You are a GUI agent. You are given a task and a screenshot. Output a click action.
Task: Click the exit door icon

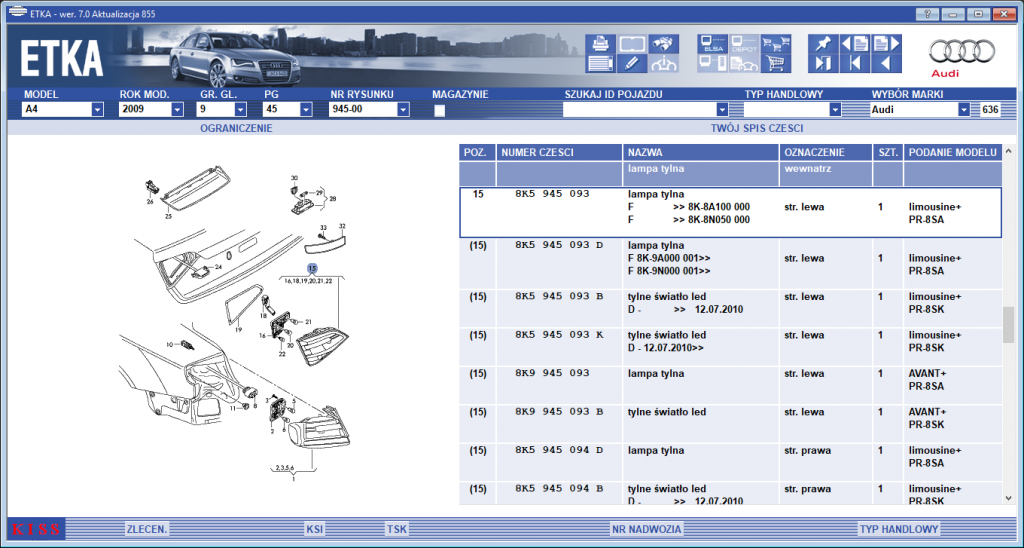[x=822, y=63]
